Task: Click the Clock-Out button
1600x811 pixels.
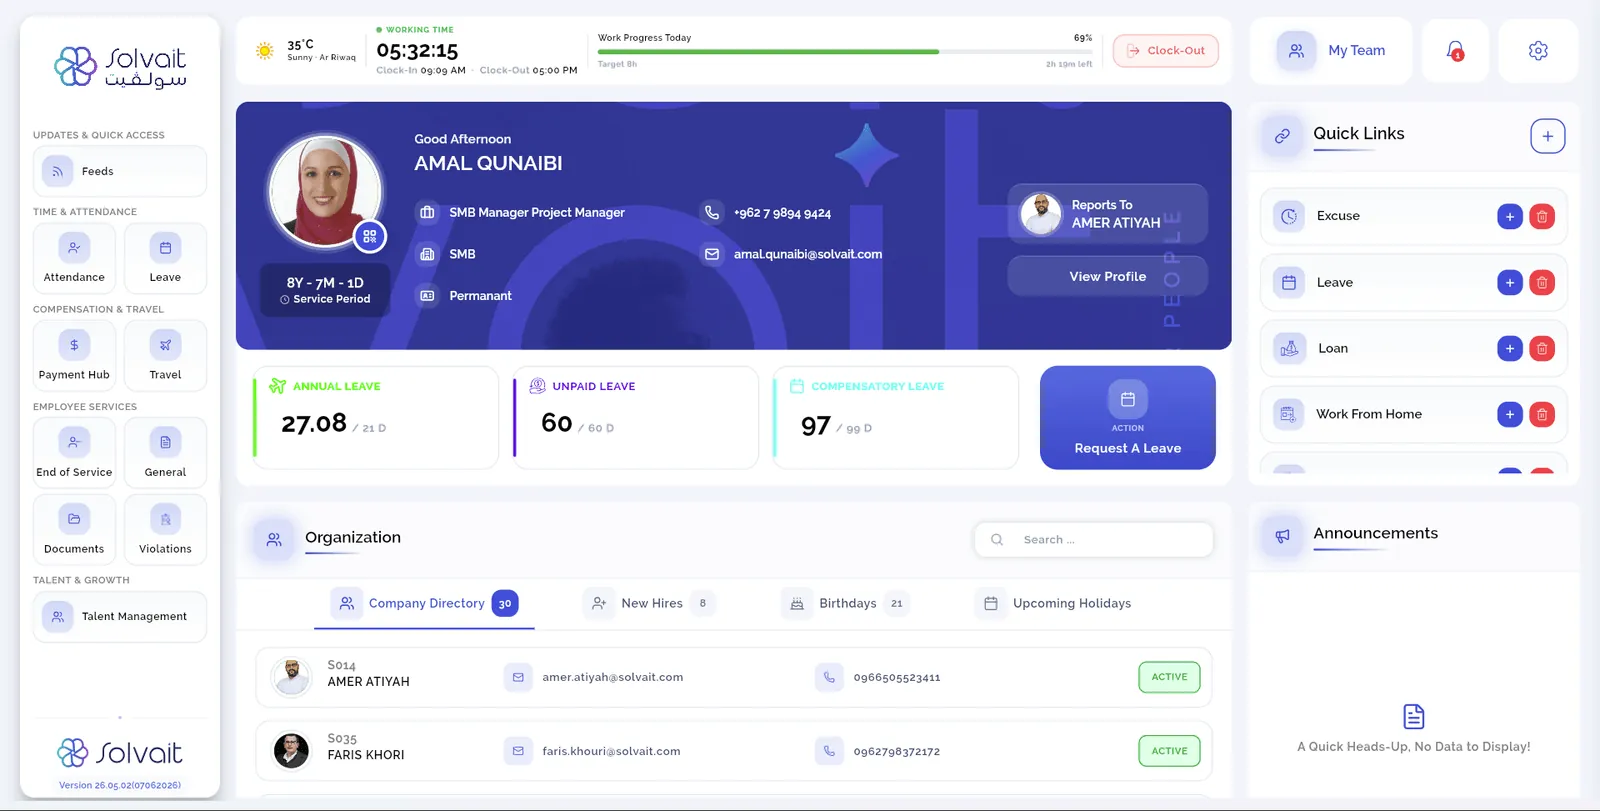Action: coord(1165,51)
